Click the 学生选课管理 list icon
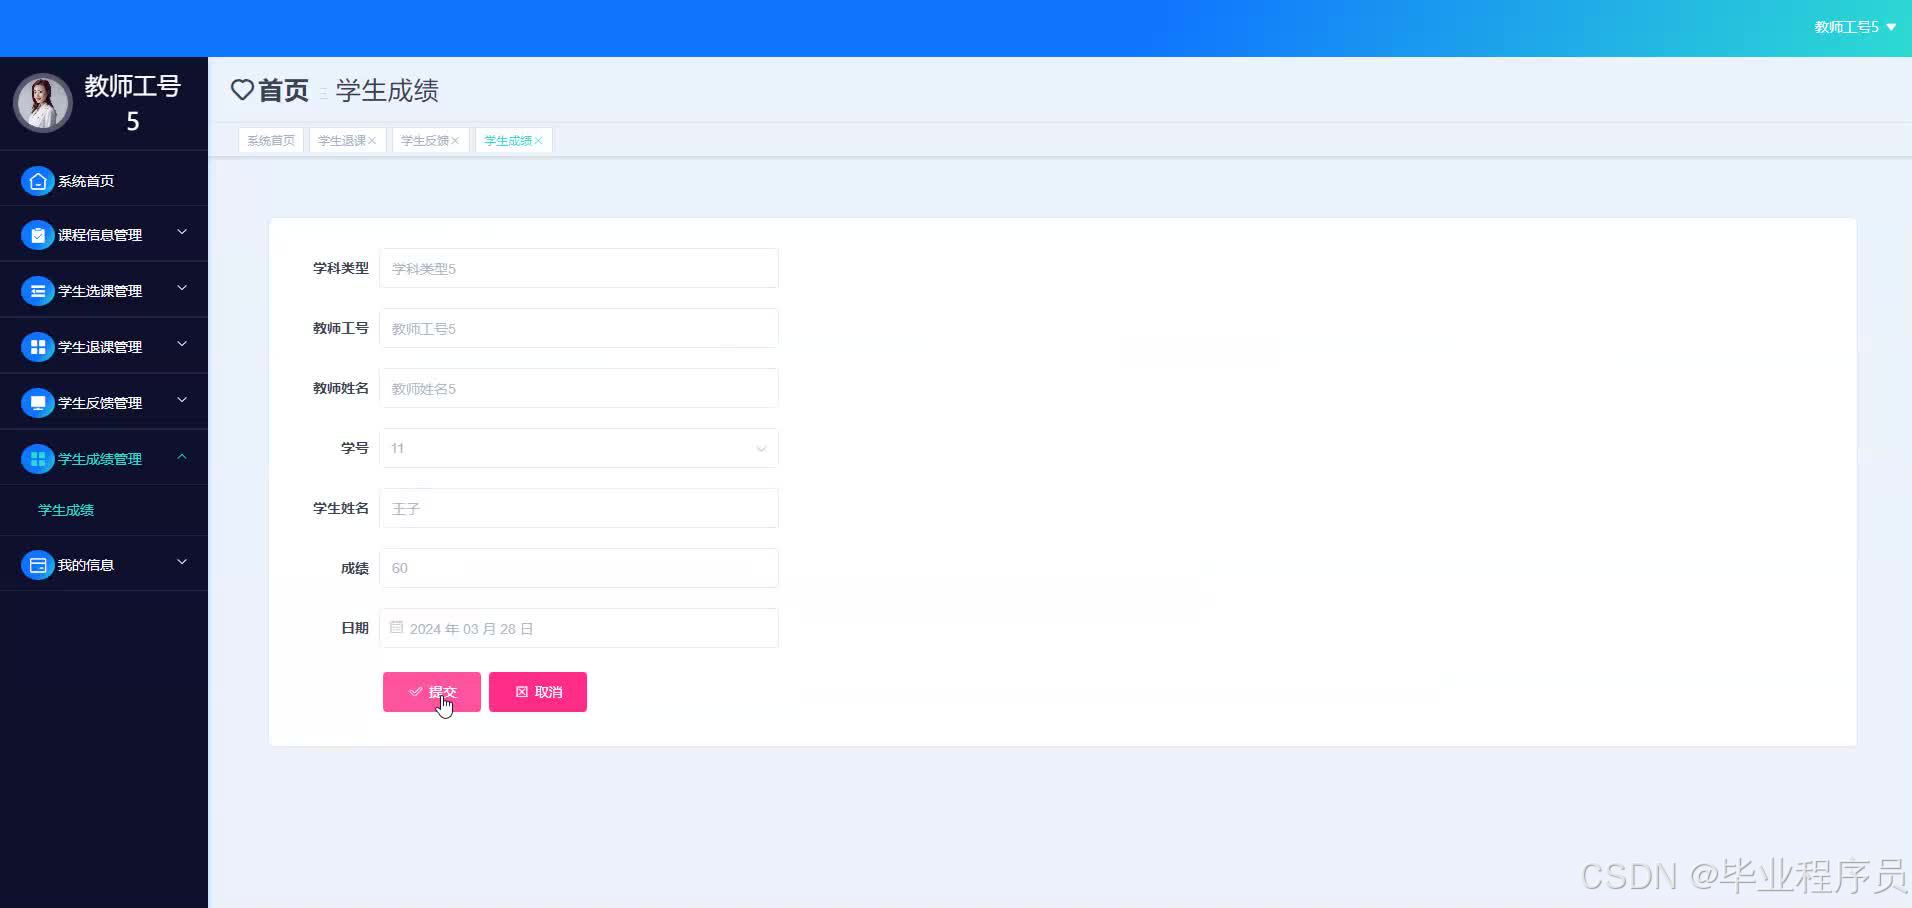This screenshot has height=908, width=1912. pos(37,291)
